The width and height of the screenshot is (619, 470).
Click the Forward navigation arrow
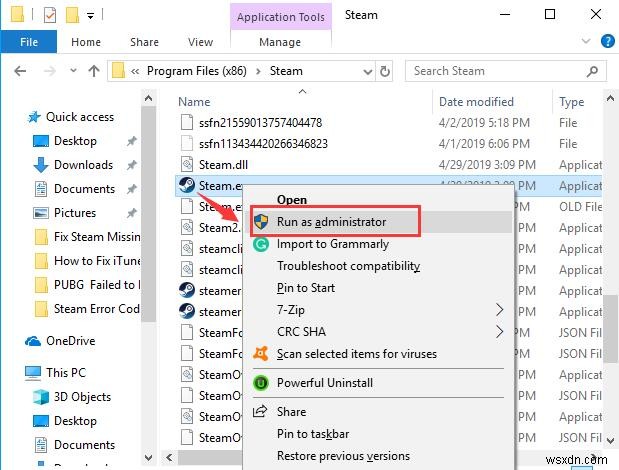tap(50, 71)
